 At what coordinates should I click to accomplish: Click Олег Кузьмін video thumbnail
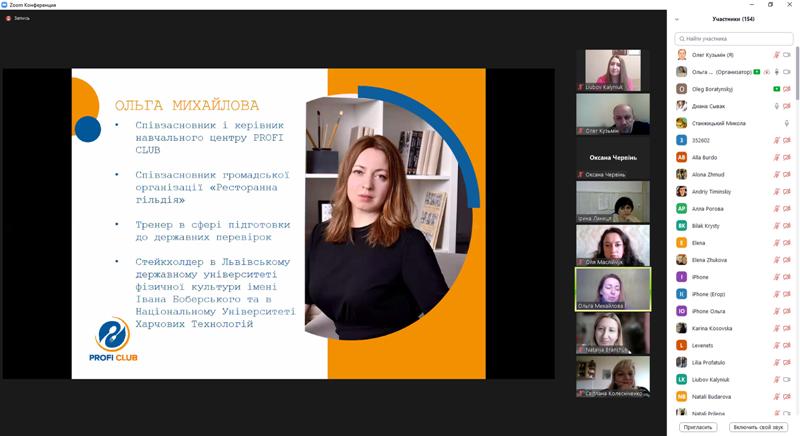tap(613, 114)
